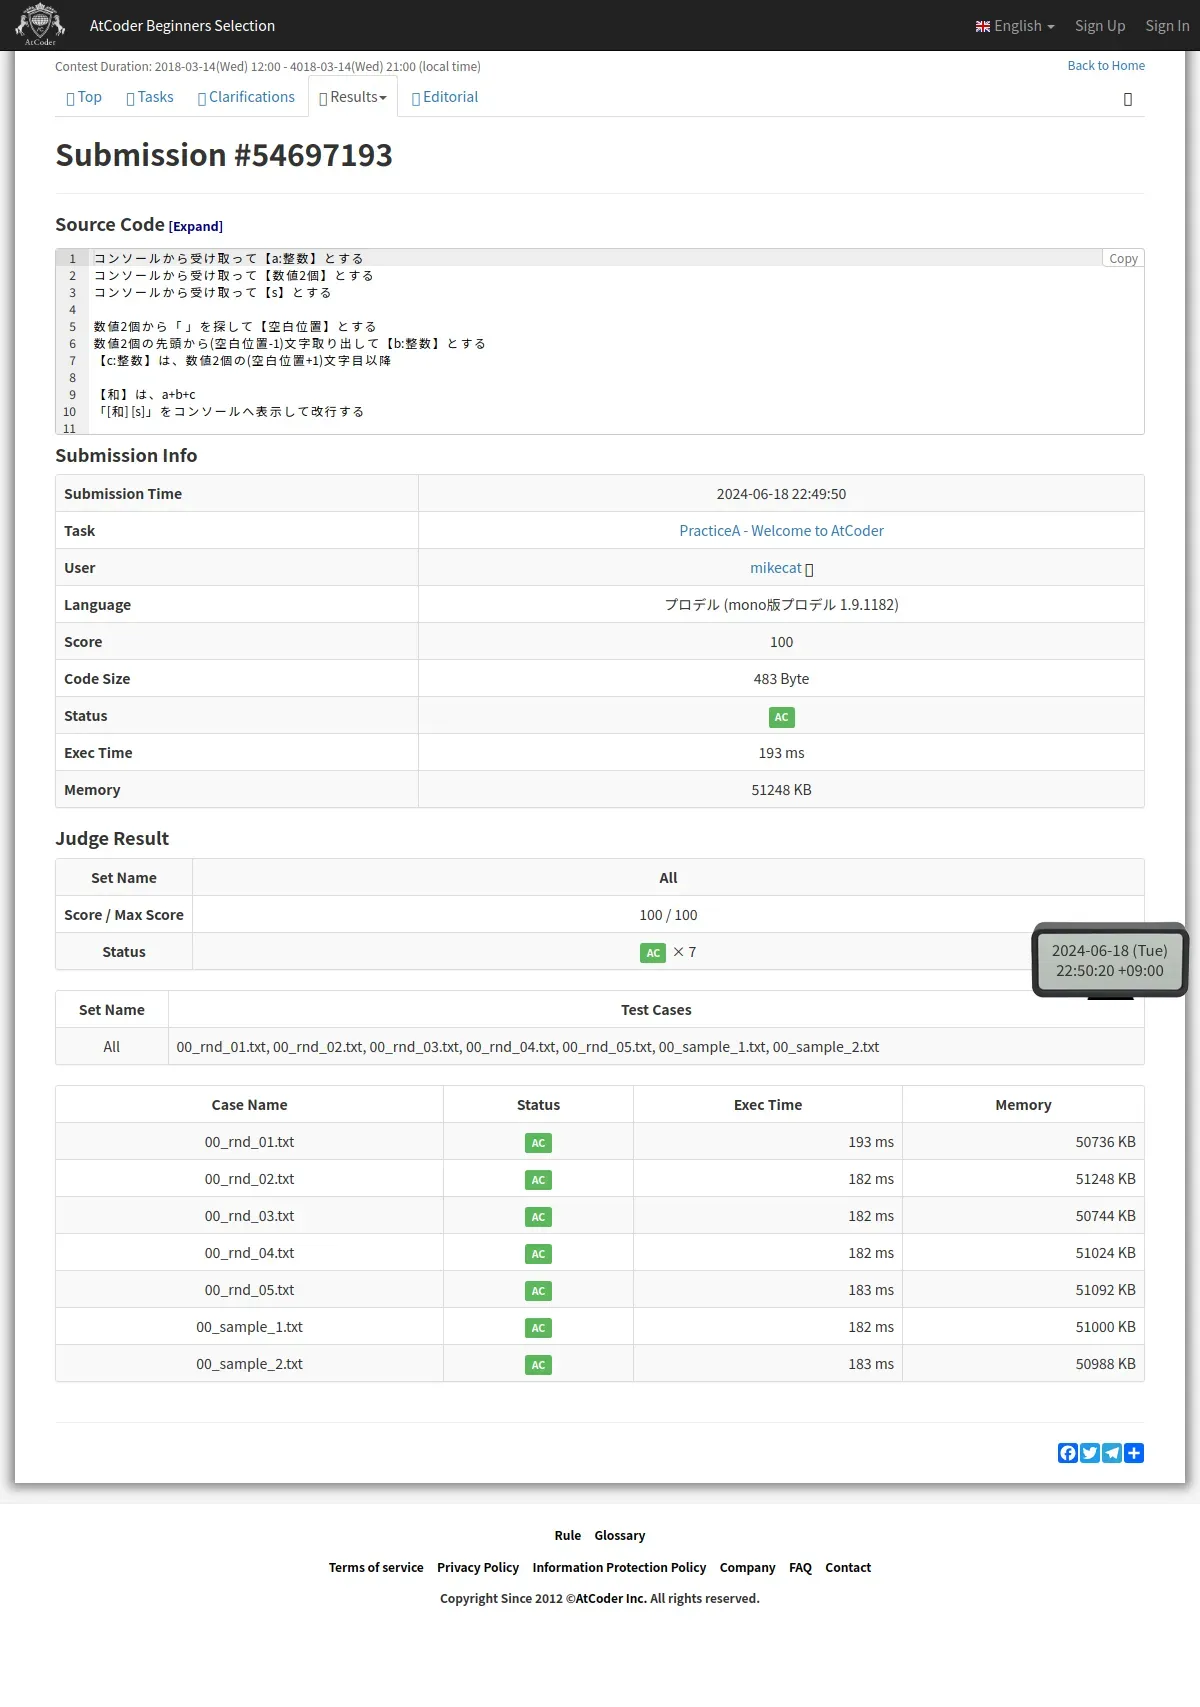
Task: Click the Test Cases list cell
Action: [656, 1047]
